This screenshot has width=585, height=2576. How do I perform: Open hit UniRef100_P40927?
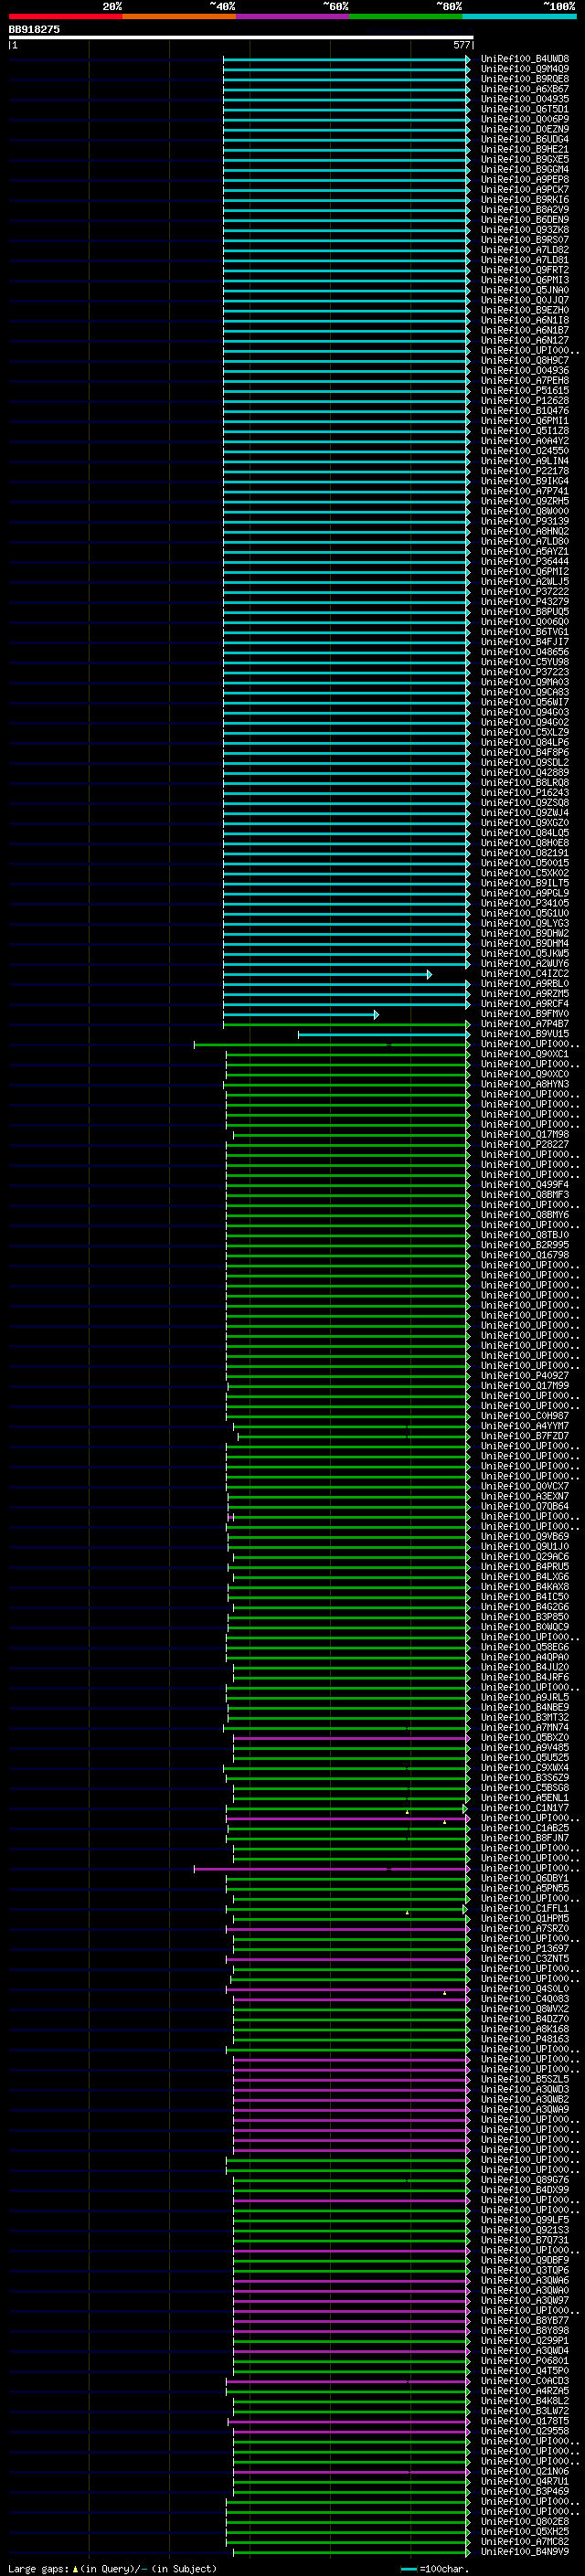click(x=524, y=1375)
